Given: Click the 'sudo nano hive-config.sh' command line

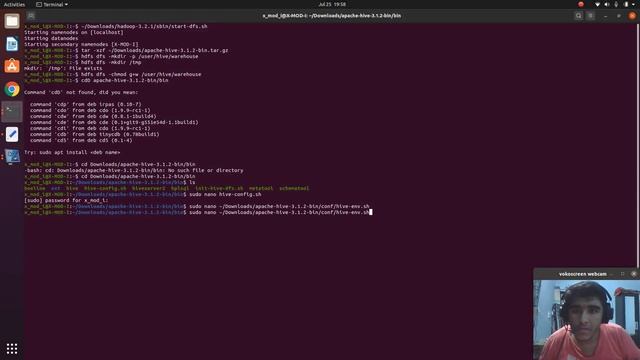Looking at the screenshot, I should [143, 194].
